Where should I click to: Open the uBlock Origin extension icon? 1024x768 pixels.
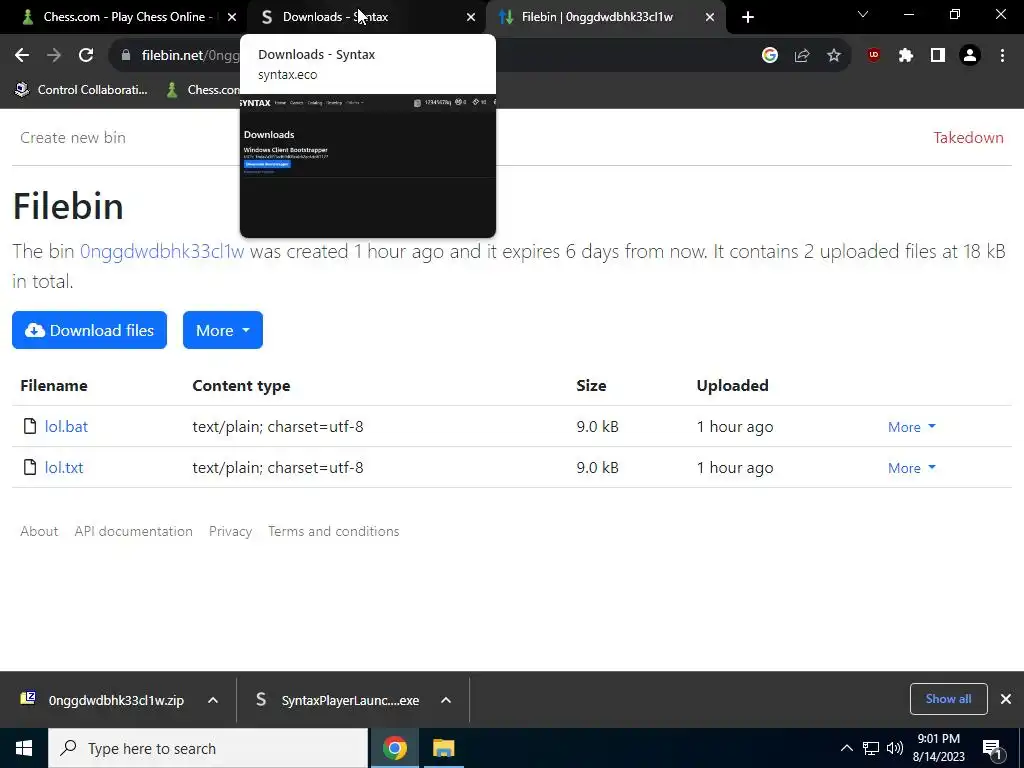pyautogui.click(x=874, y=56)
